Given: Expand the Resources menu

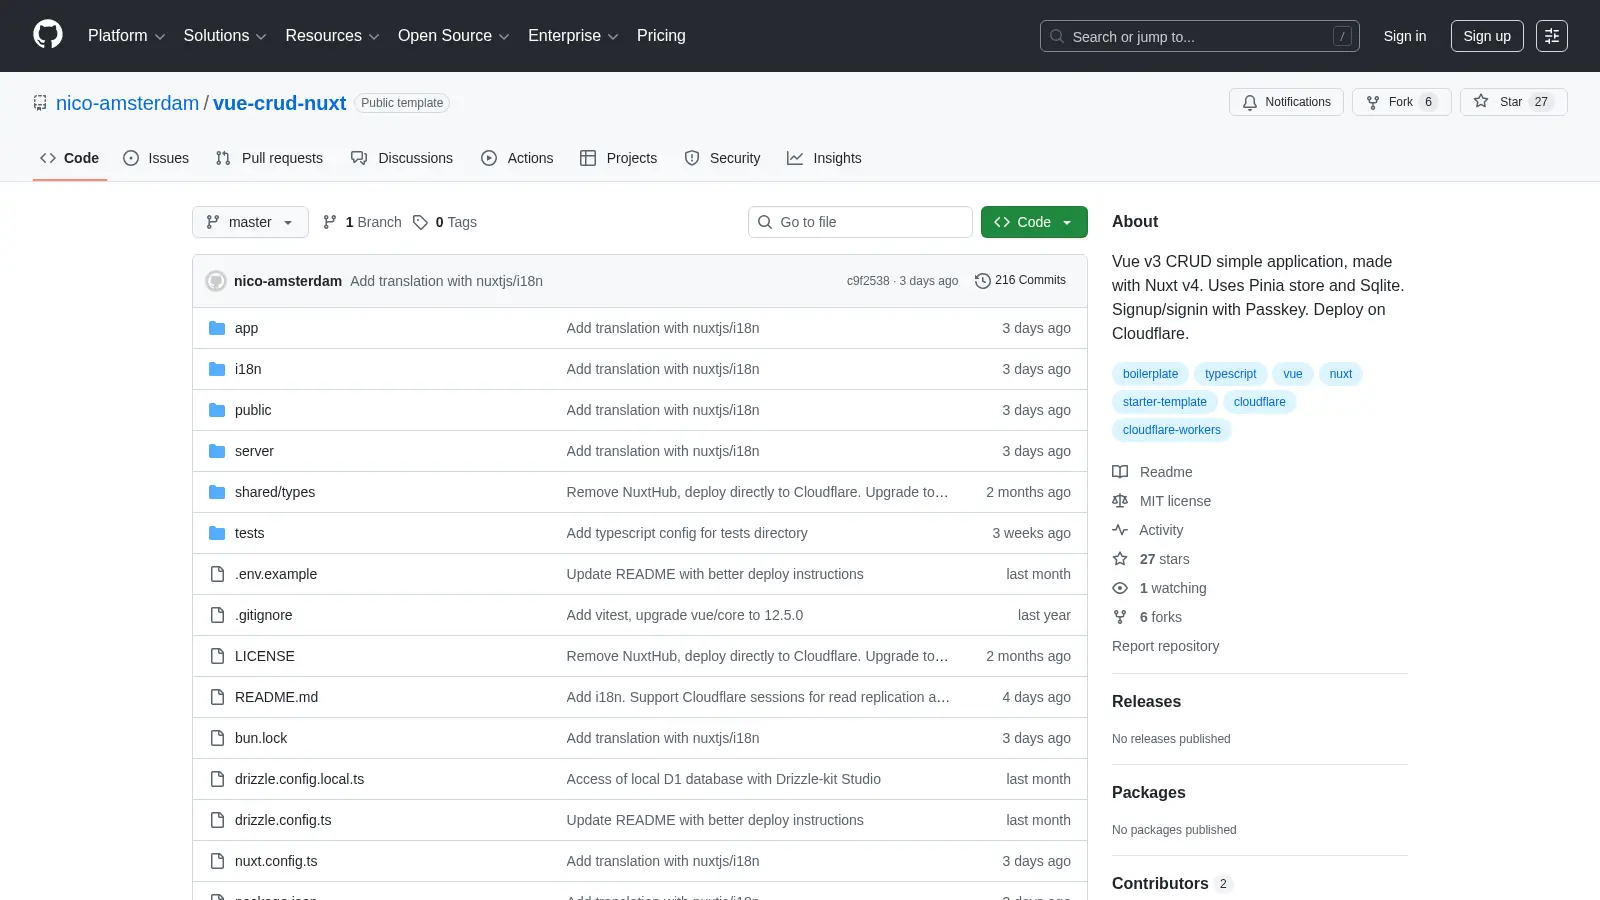Looking at the screenshot, I should 332,36.
